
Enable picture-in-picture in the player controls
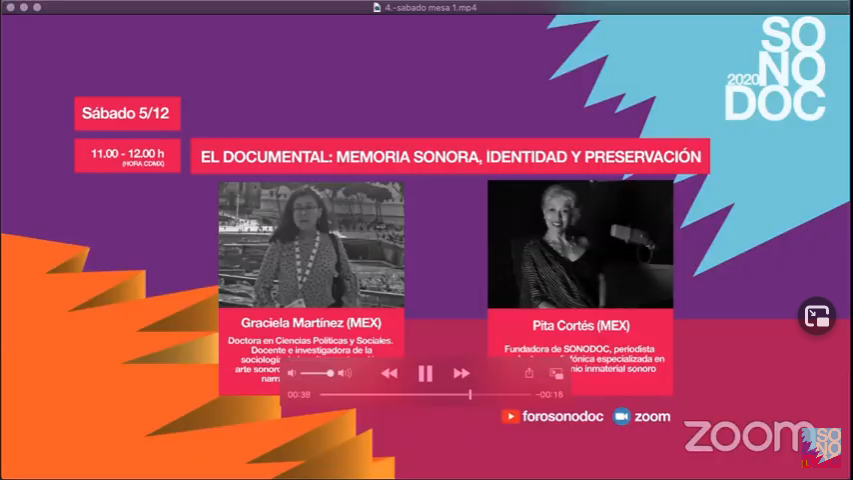tap(556, 373)
